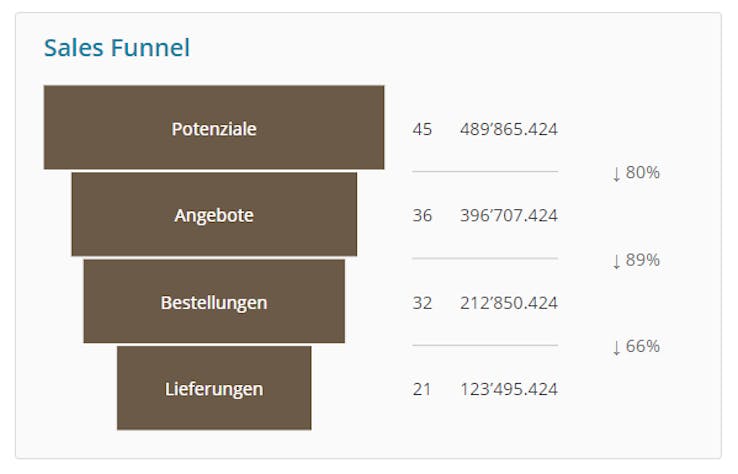Click Potenziale count 45

[422, 129]
